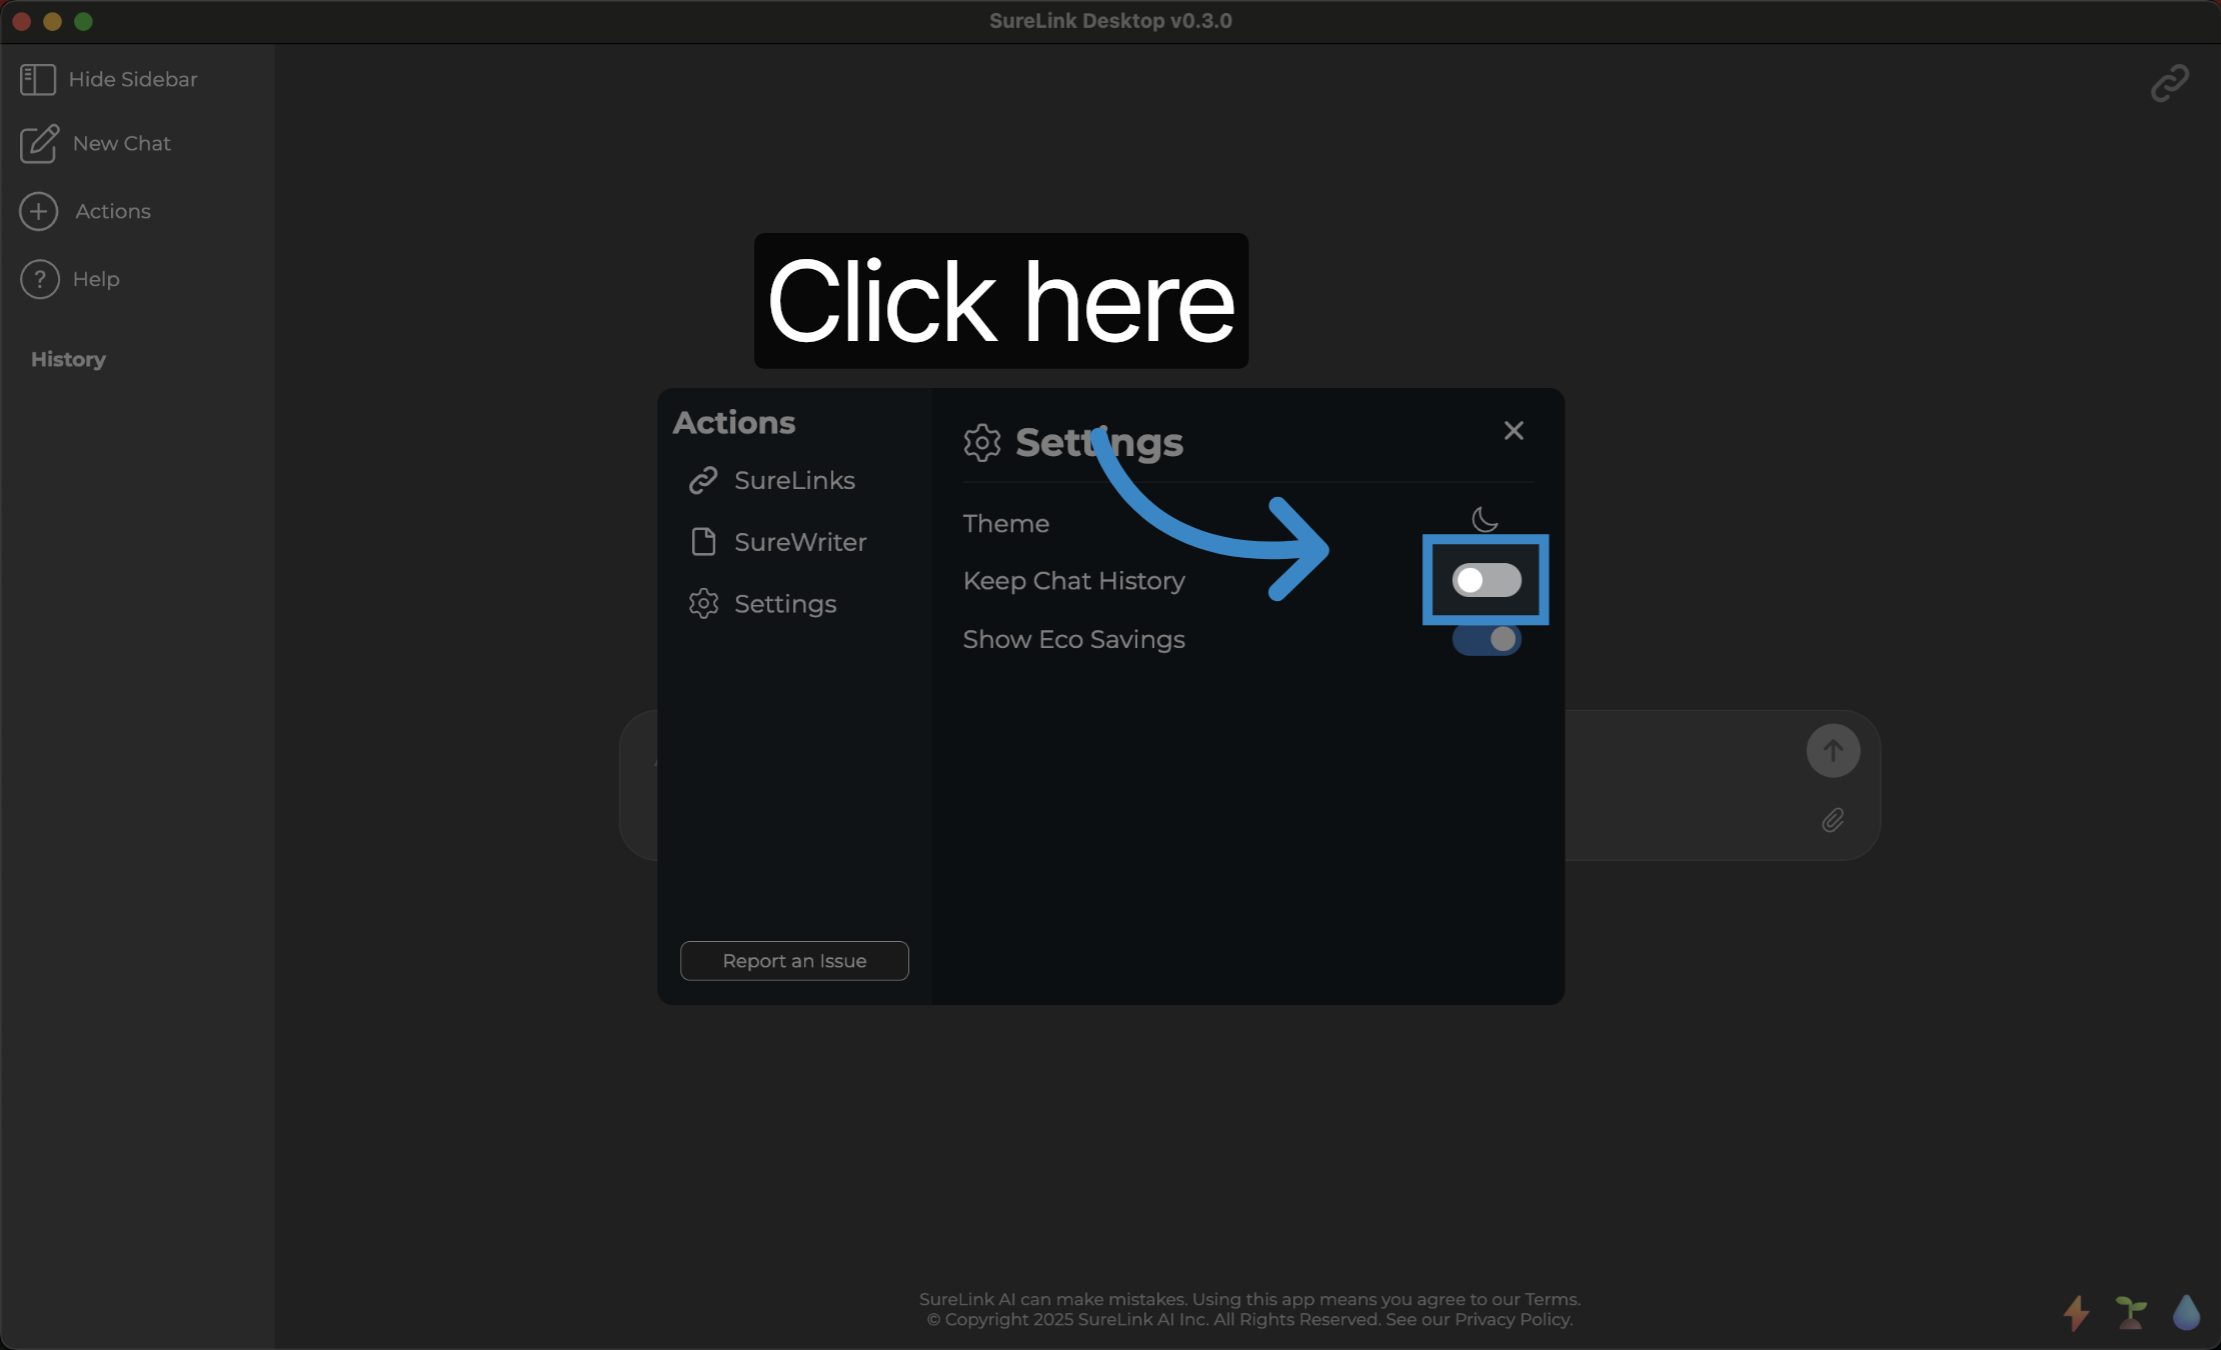The image size is (2221, 1350).
Task: Click the Theme label
Action: pyautogui.click(x=1005, y=523)
